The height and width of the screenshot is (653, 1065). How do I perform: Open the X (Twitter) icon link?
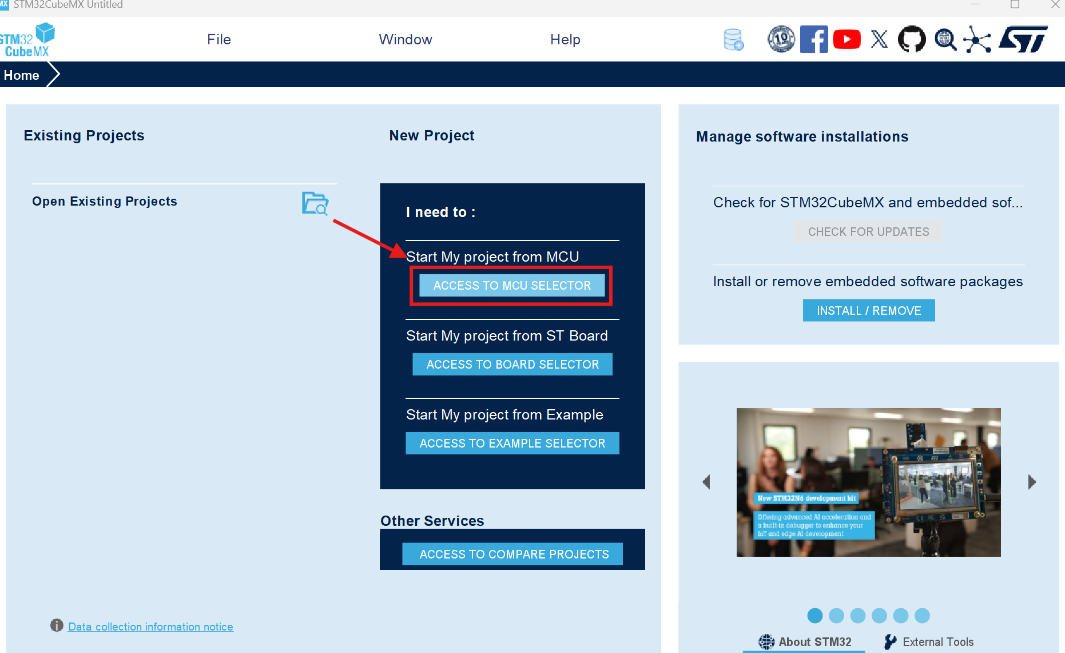click(x=879, y=39)
